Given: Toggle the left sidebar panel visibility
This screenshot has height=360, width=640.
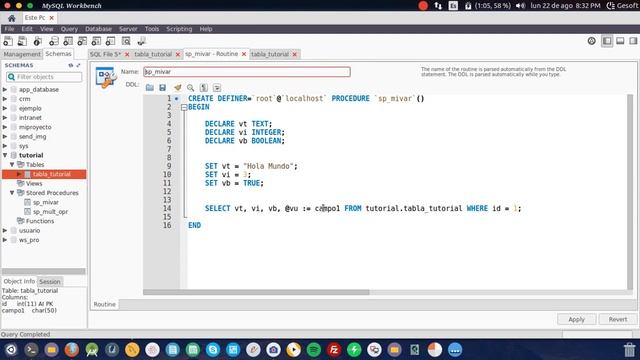Looking at the screenshot, I should 607,41.
